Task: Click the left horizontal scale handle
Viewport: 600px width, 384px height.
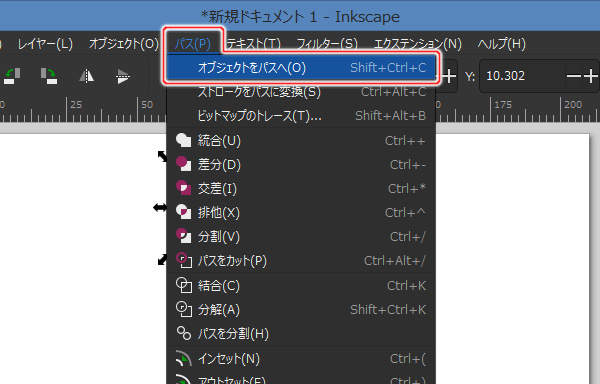Action: coord(160,208)
